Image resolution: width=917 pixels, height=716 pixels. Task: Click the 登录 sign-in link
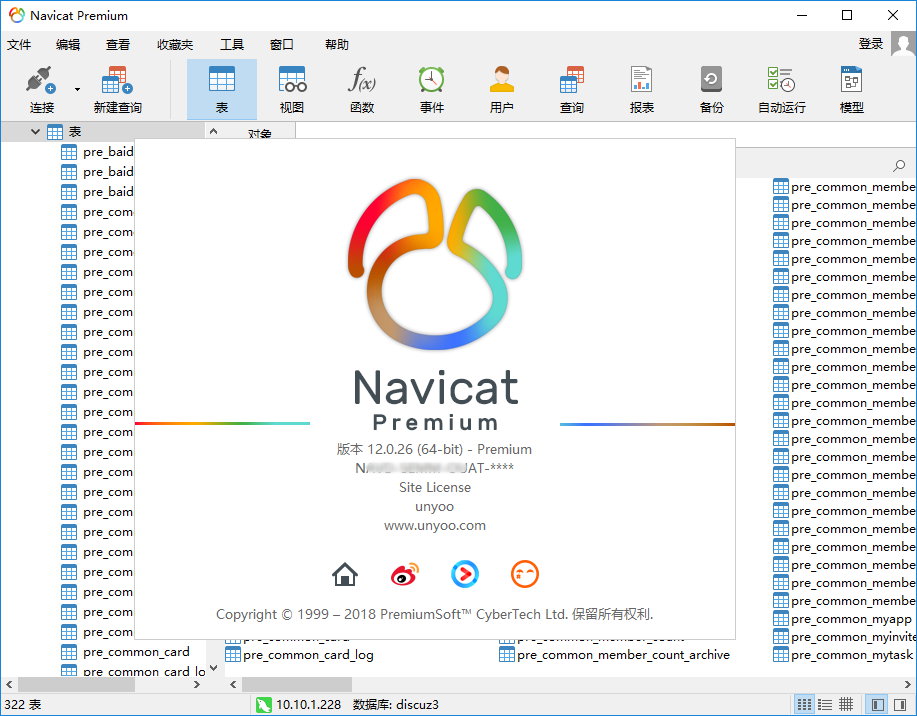pos(871,43)
